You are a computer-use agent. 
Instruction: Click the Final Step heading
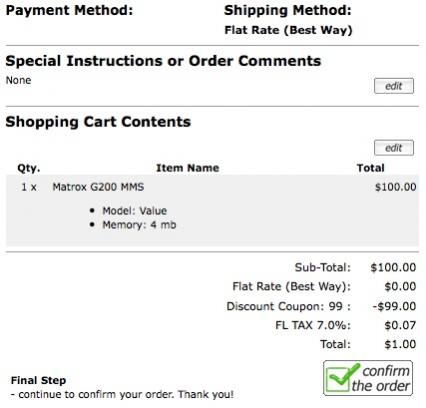tap(38, 380)
